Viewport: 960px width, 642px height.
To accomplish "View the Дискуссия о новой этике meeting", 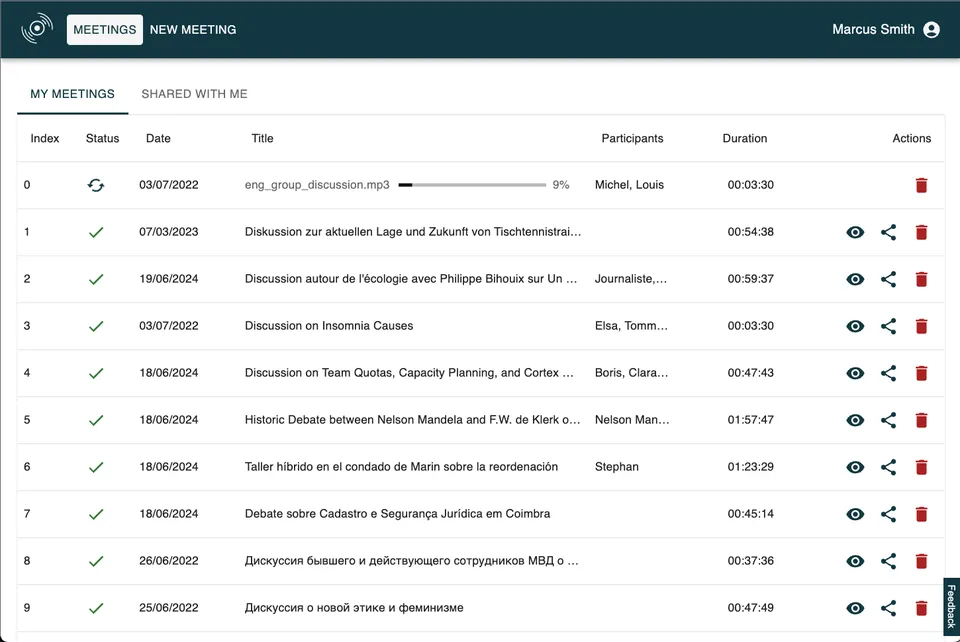I will 855,608.
